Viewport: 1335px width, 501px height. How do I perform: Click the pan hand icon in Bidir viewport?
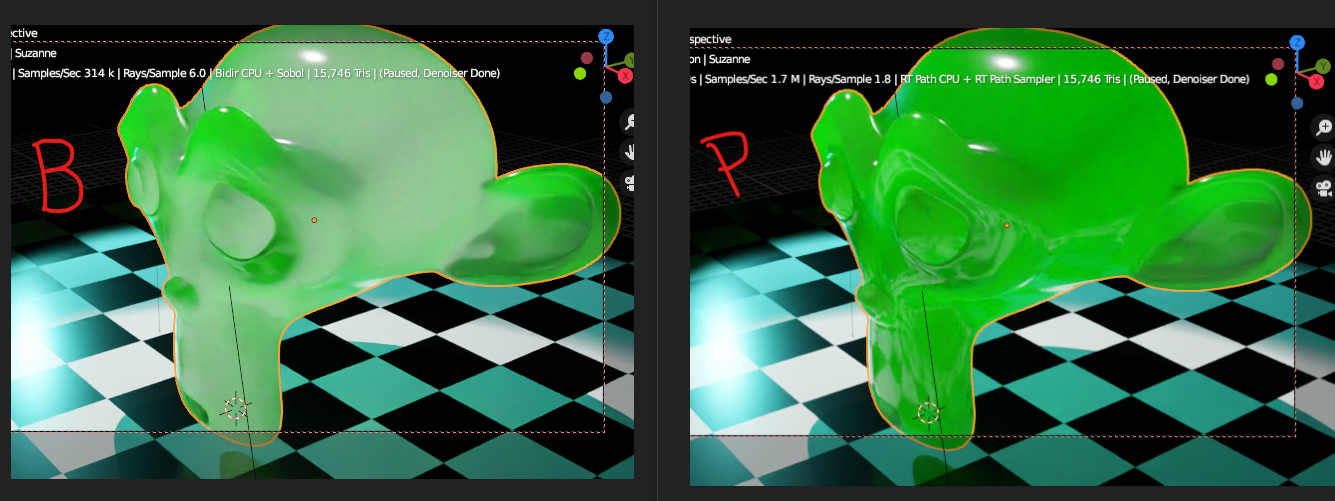click(x=630, y=152)
